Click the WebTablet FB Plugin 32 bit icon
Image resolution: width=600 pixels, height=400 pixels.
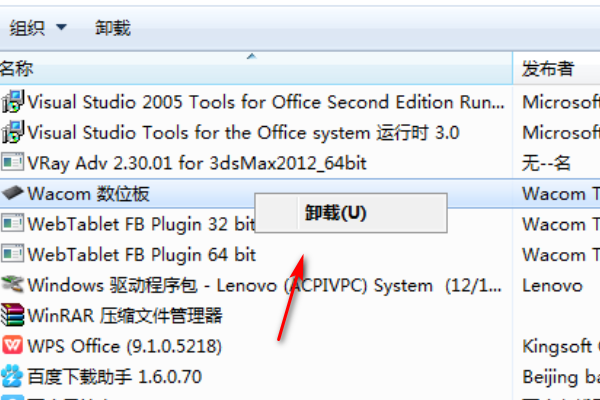13,224
